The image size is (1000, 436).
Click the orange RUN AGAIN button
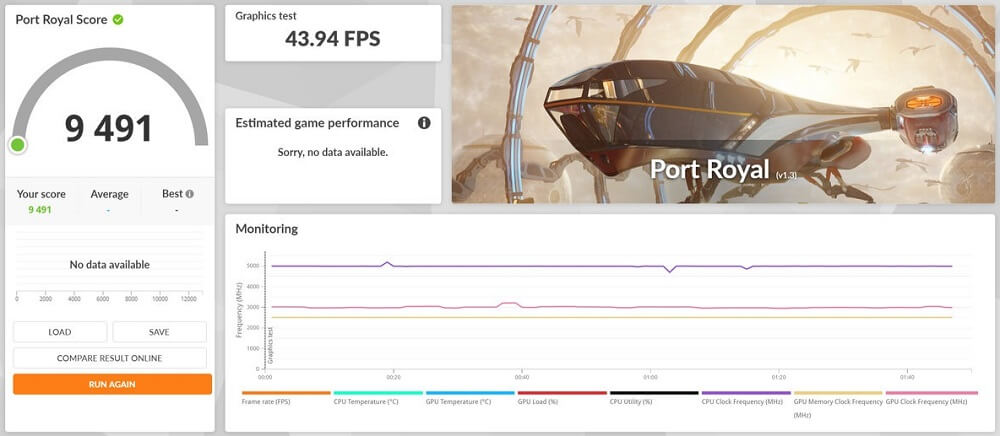[112, 384]
